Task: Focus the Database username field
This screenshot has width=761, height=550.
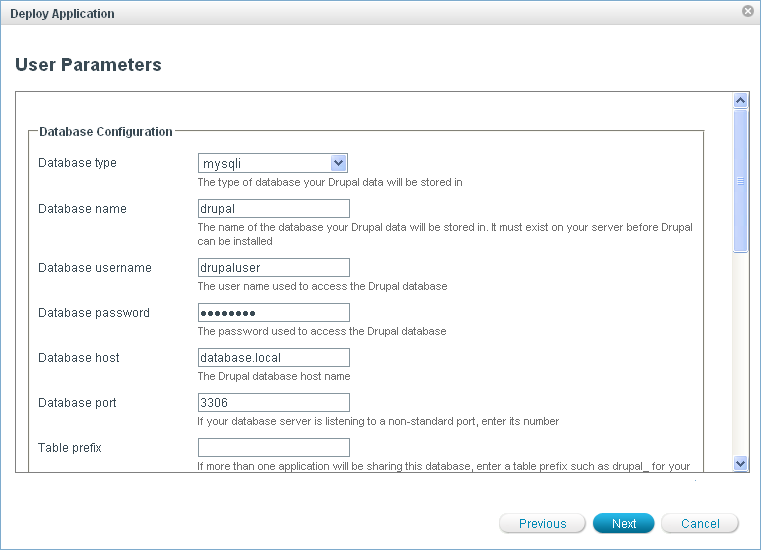Action: tap(274, 267)
